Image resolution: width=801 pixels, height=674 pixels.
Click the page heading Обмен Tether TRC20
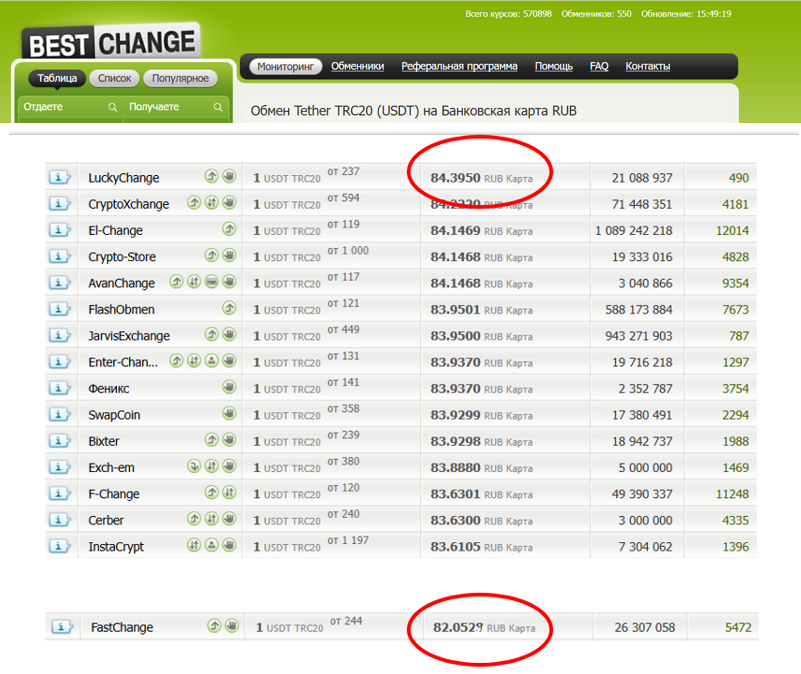point(413,111)
